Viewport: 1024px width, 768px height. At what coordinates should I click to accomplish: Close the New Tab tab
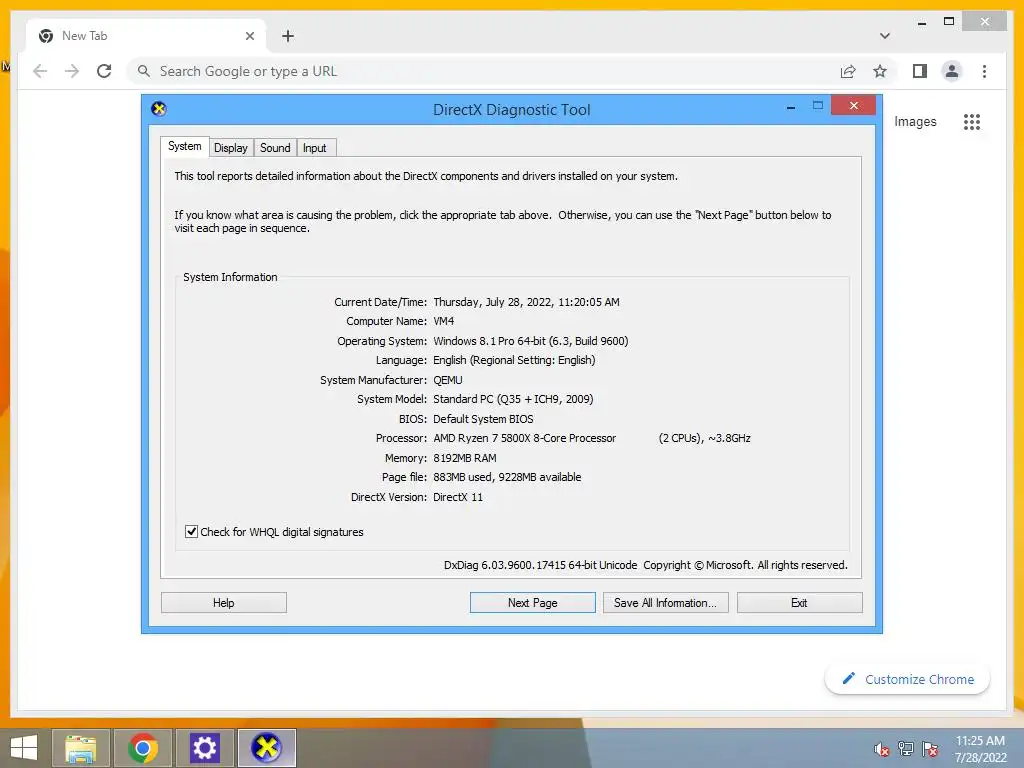249,36
